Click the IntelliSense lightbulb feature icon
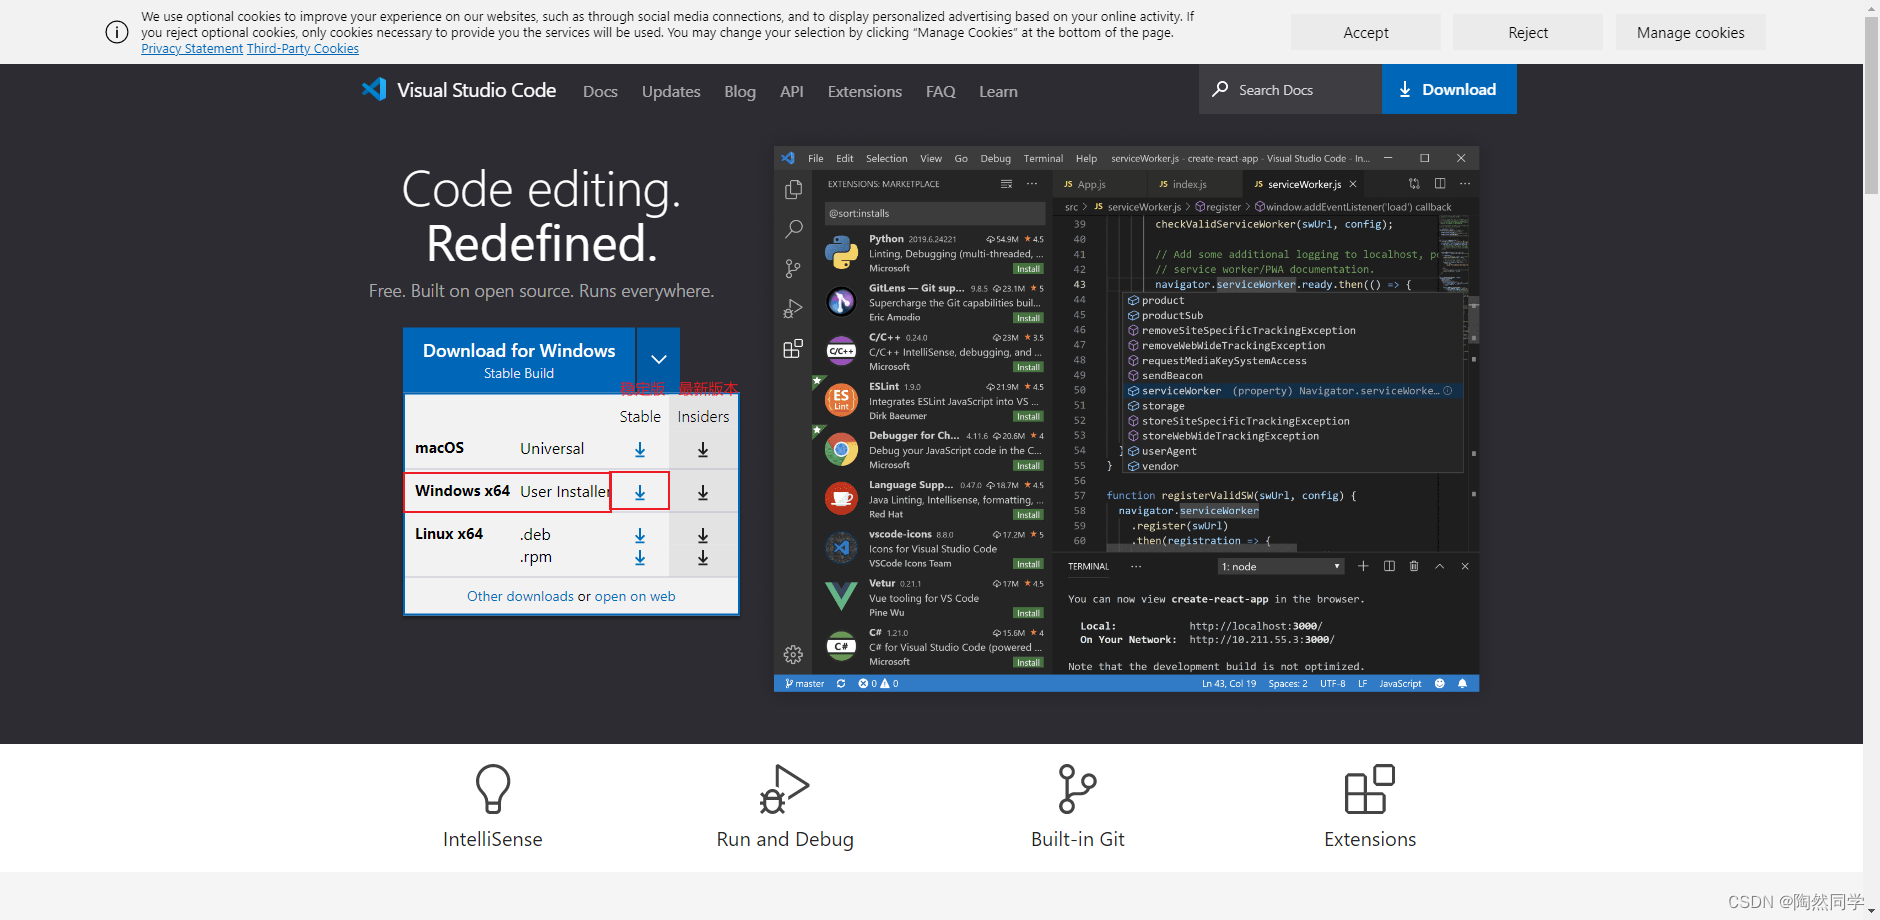Screen dimensions: 1880x920 [493, 789]
